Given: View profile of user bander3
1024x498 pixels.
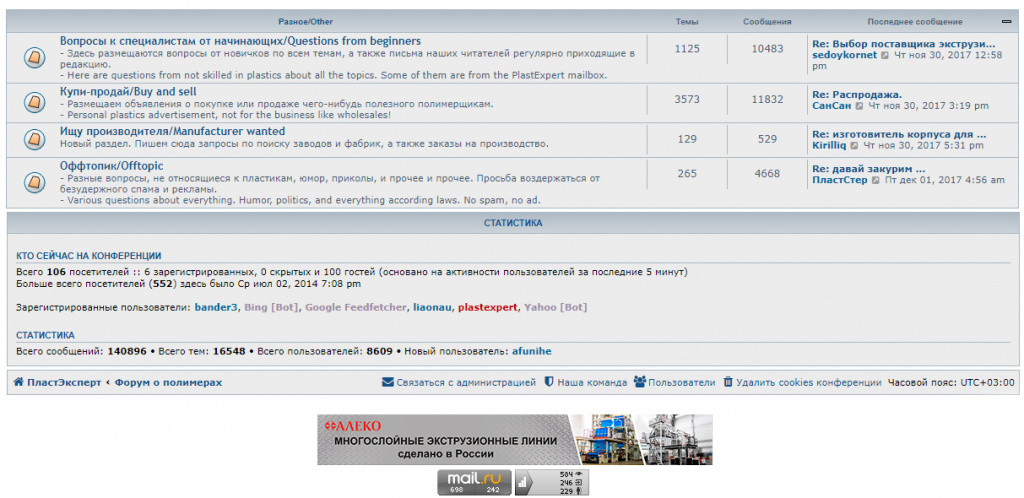Looking at the screenshot, I should (216, 307).
